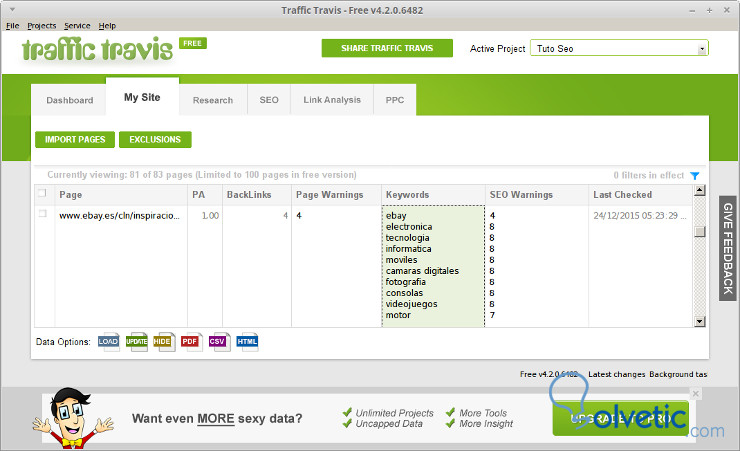Click the keyword 'electronica'

pos(409,226)
